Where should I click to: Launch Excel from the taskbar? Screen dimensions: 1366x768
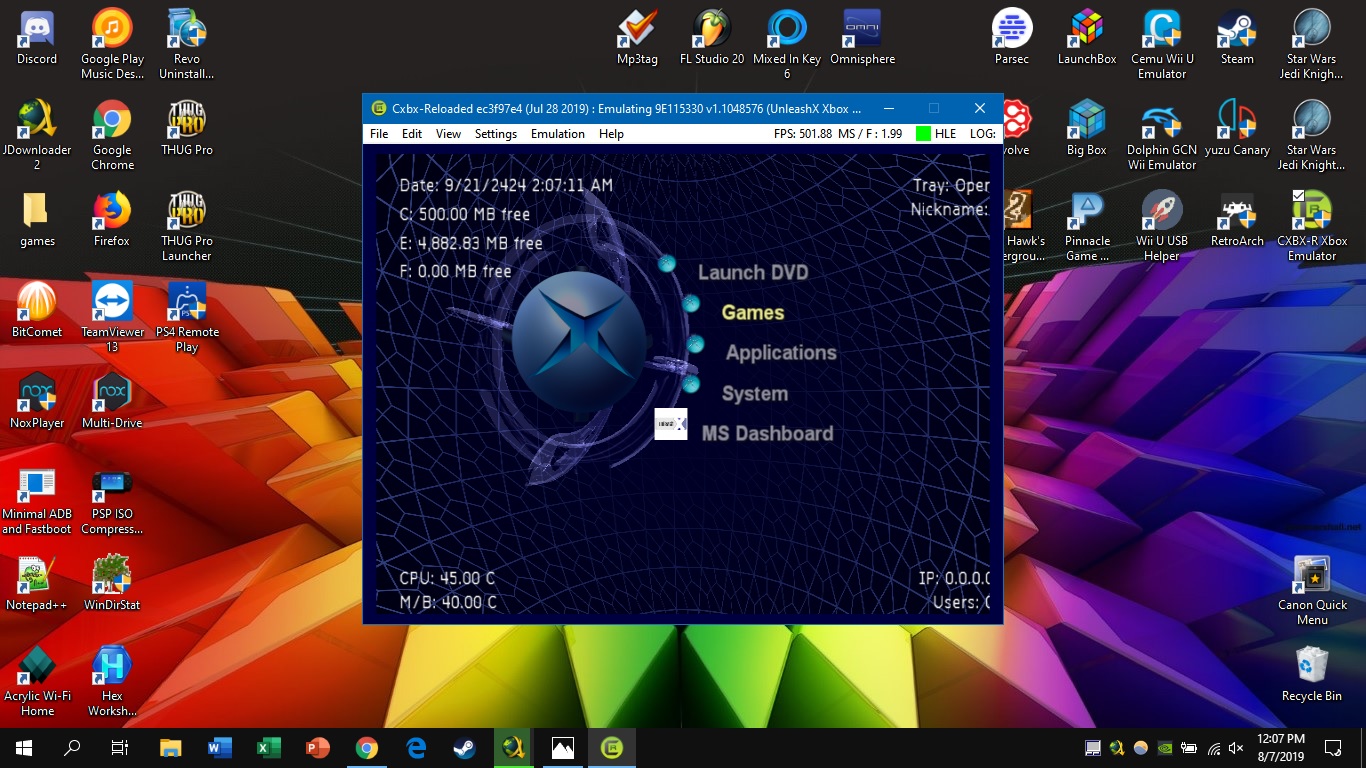coord(269,748)
